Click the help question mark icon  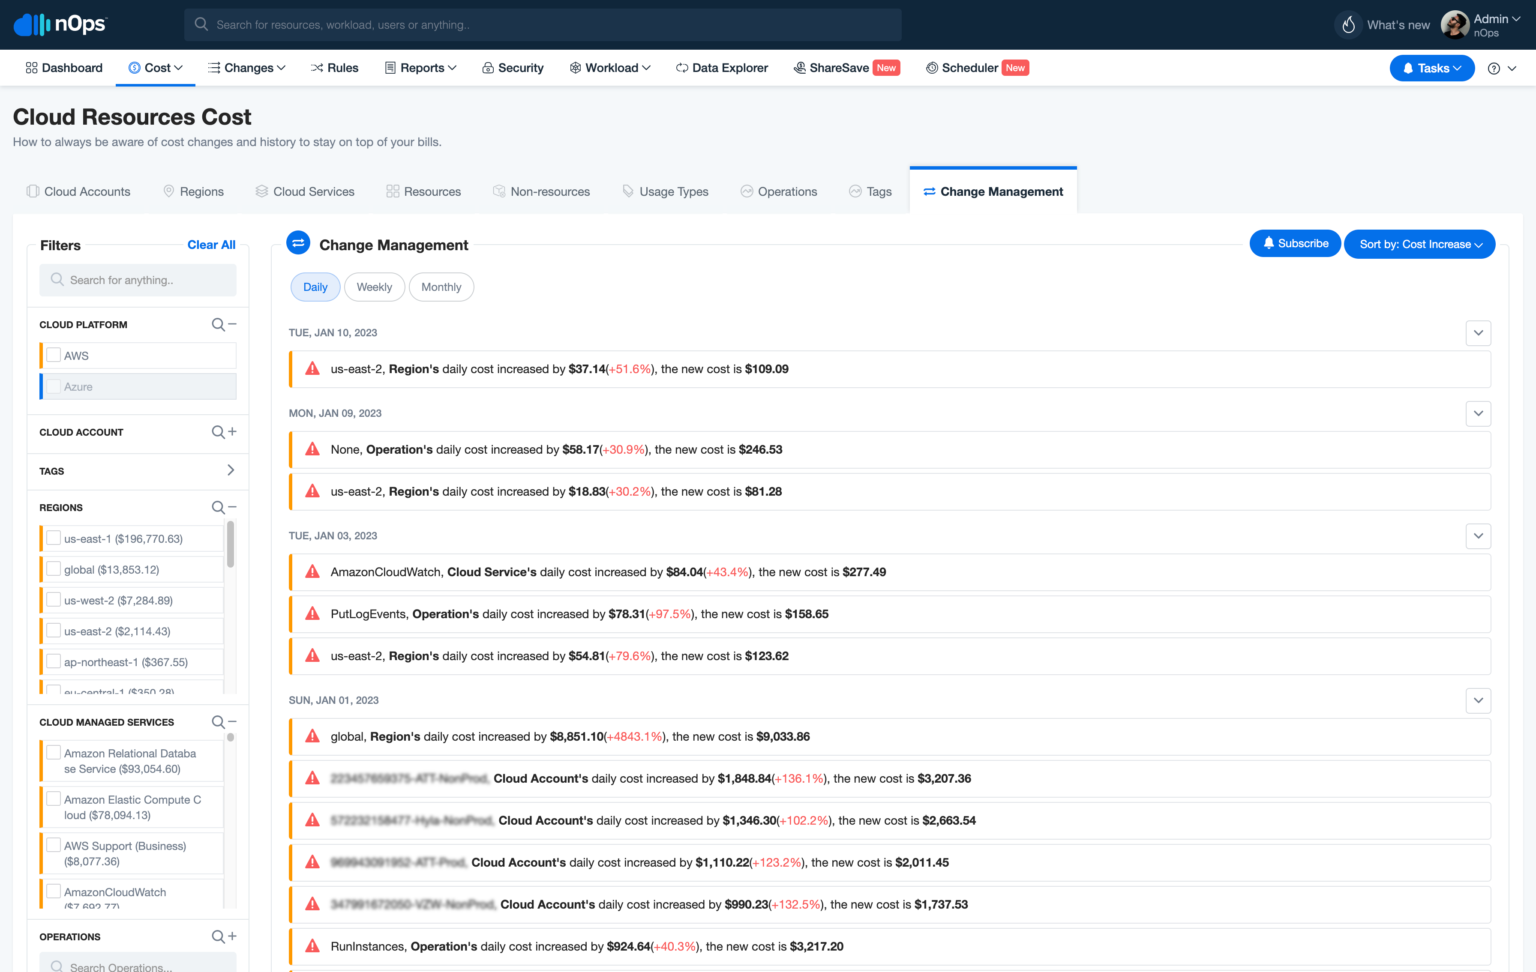[1493, 68]
